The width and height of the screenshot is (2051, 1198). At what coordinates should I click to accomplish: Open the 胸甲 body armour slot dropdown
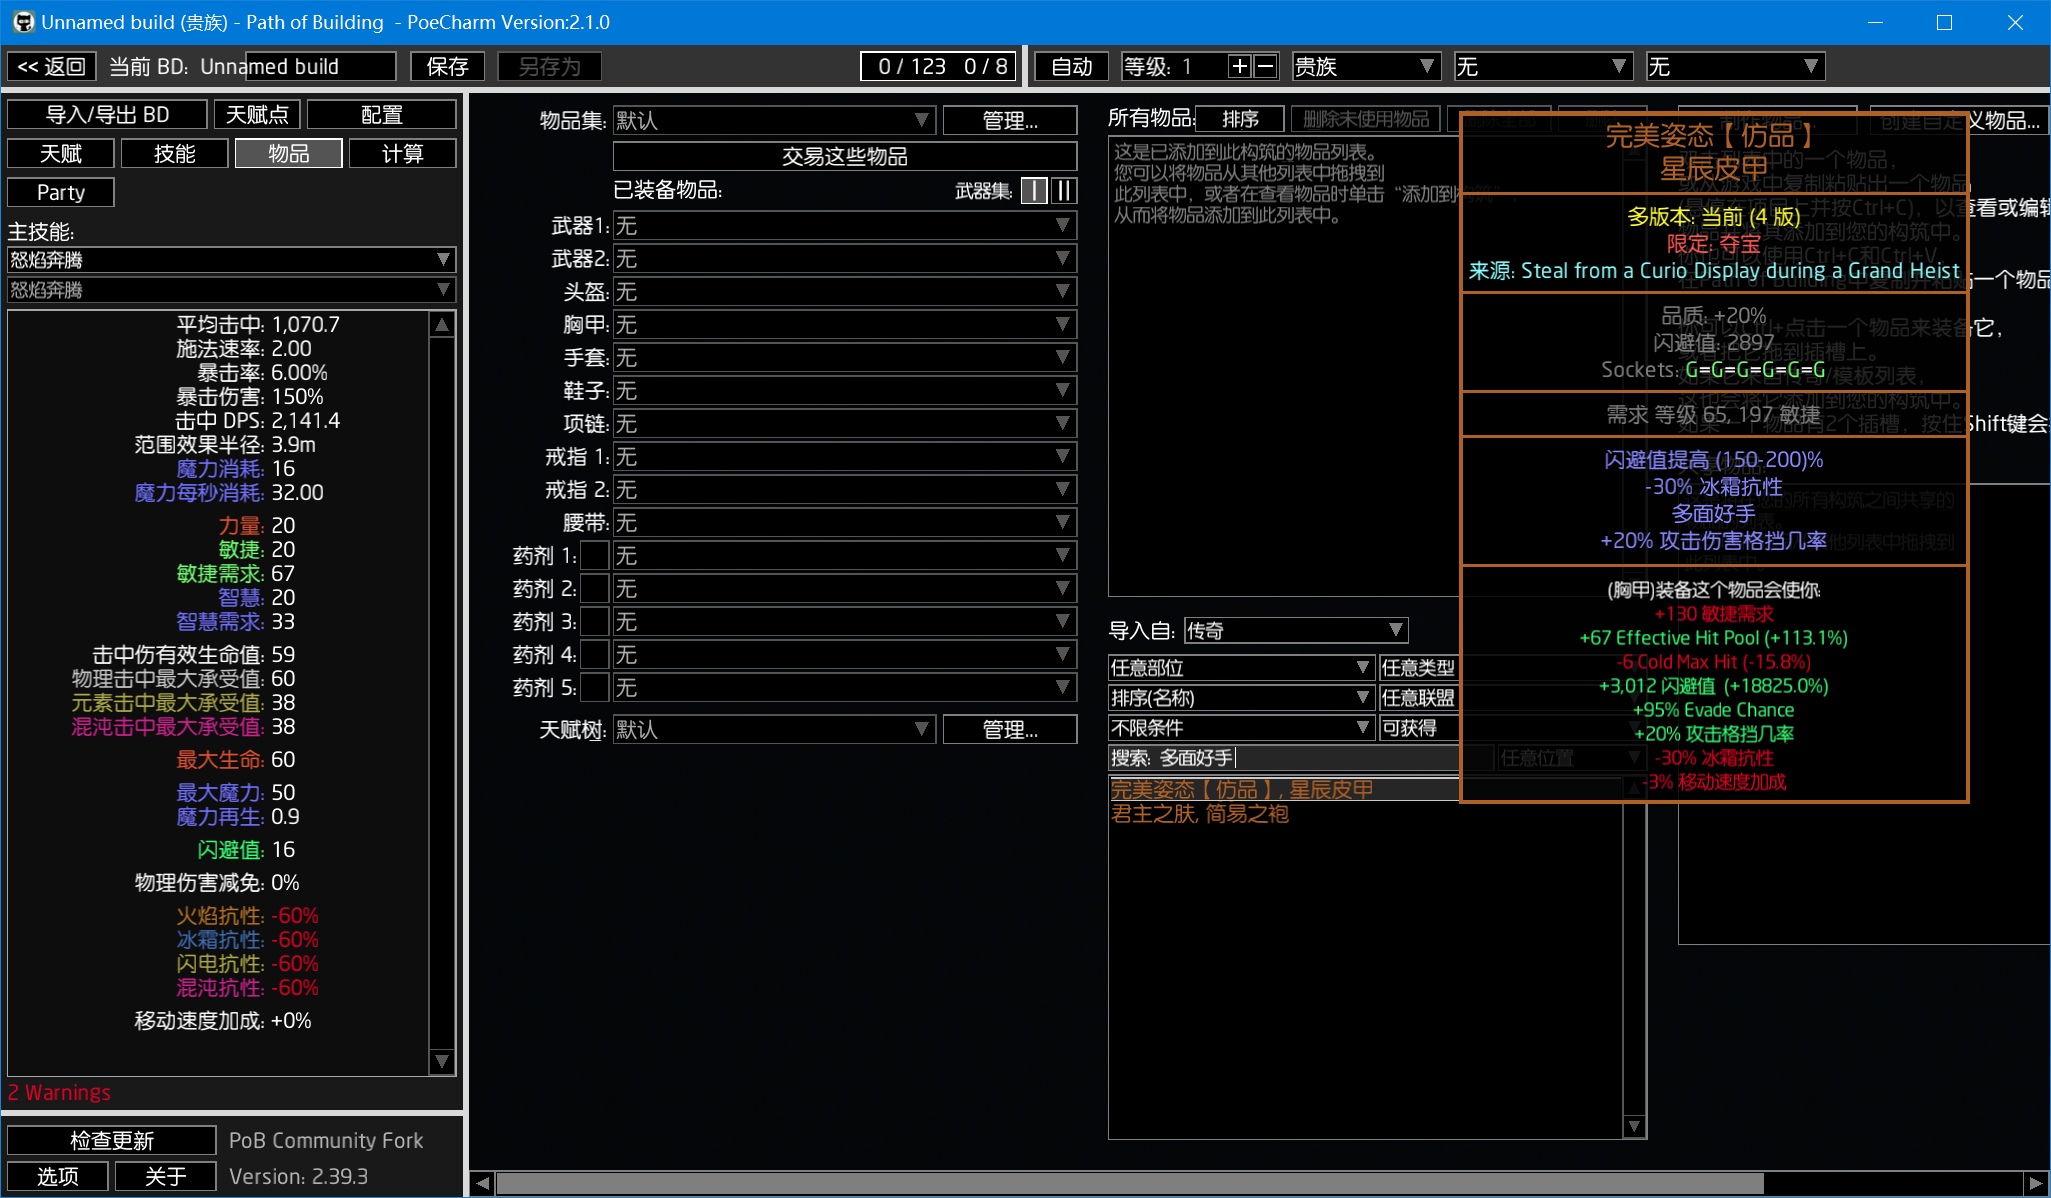tap(845, 325)
